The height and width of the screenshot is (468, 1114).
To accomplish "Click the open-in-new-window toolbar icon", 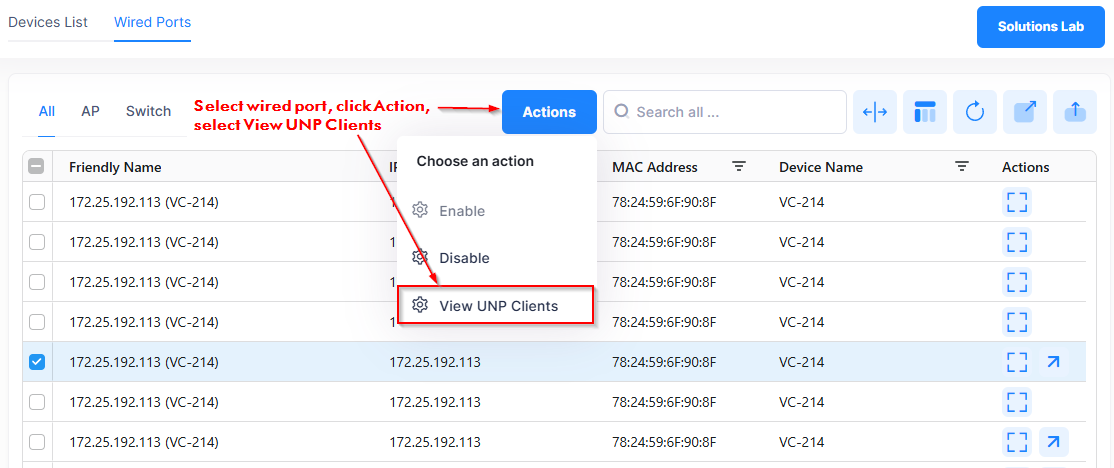I will tap(1025, 112).
